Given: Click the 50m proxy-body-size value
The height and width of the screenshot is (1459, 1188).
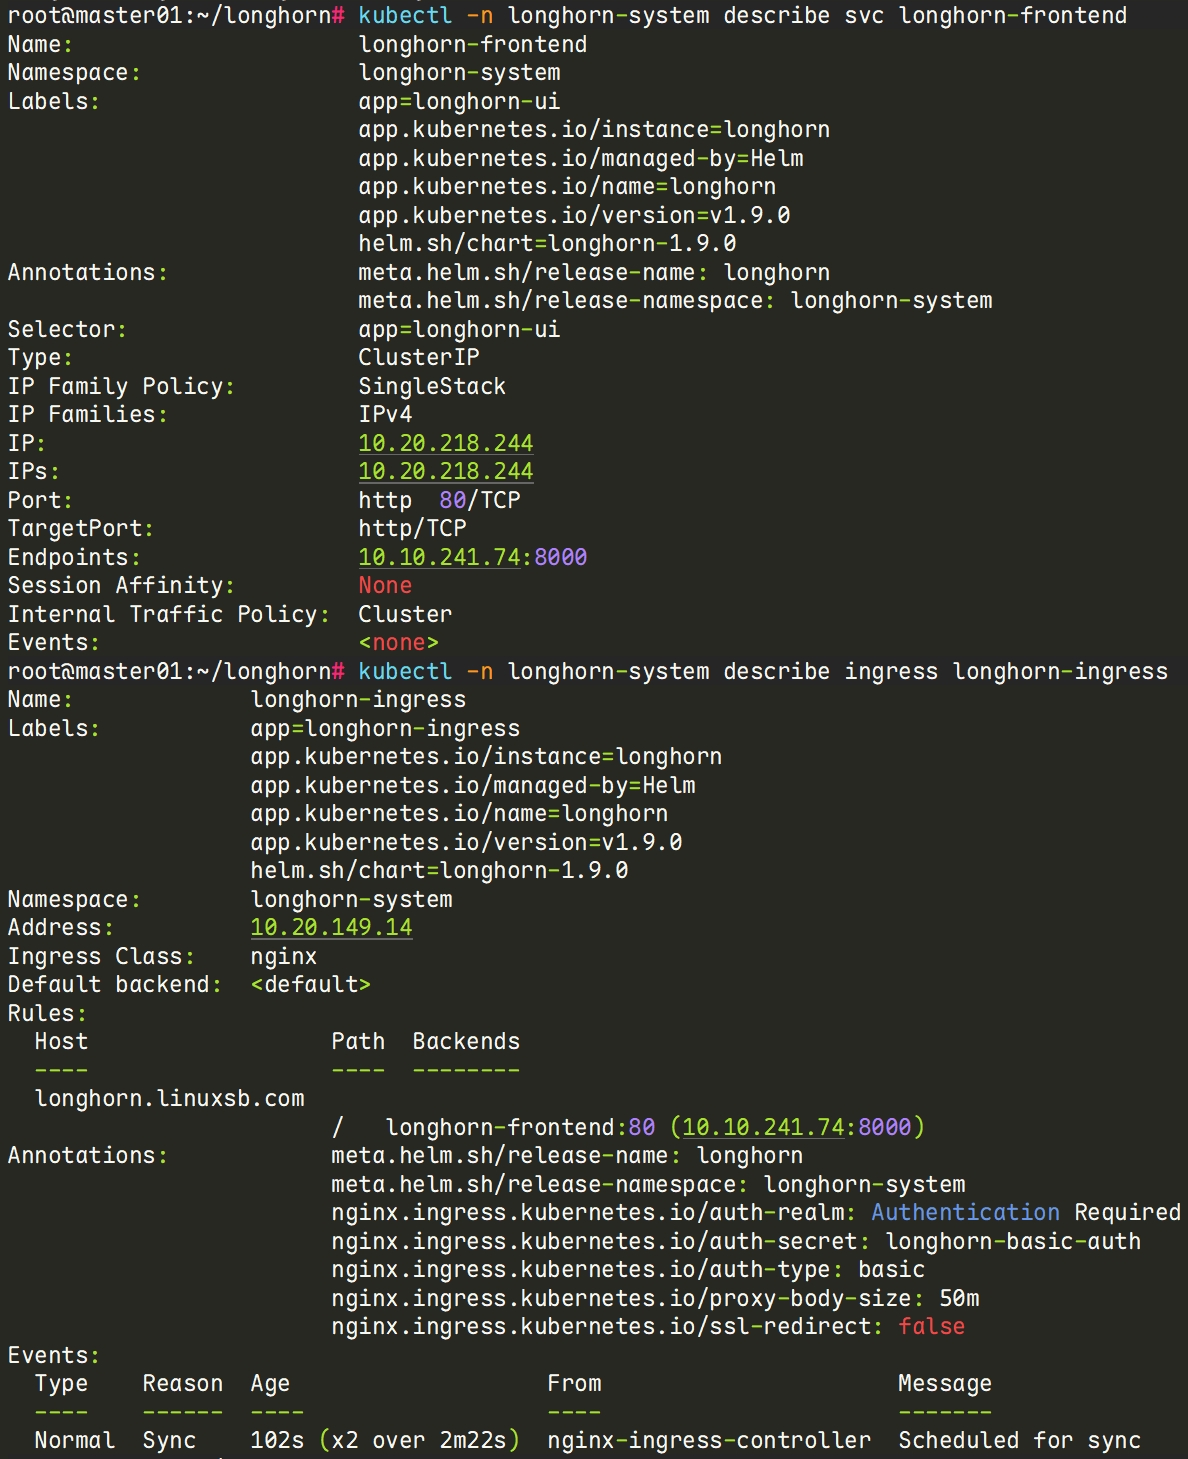Looking at the screenshot, I should (x=959, y=1298).
